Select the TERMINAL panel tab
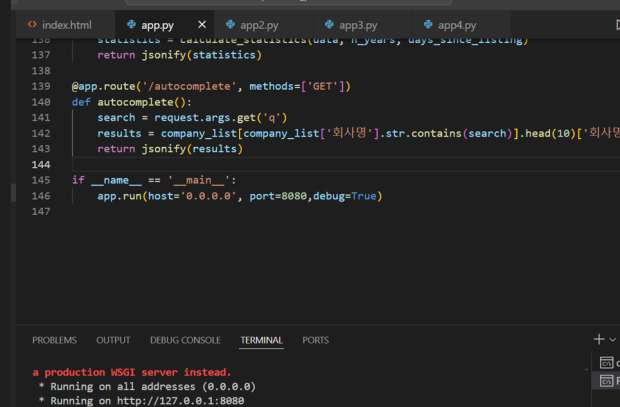Image resolution: width=620 pixels, height=407 pixels. (x=261, y=340)
